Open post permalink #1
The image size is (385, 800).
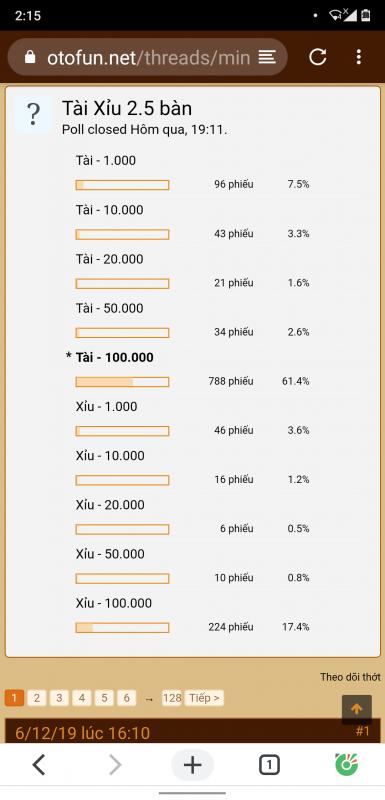point(362,732)
